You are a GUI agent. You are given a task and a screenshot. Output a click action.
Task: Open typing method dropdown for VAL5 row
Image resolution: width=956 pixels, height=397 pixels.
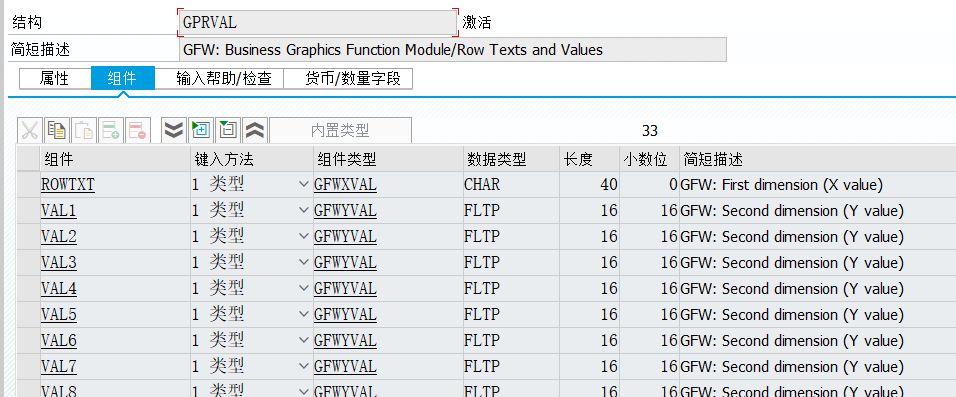[x=304, y=314]
